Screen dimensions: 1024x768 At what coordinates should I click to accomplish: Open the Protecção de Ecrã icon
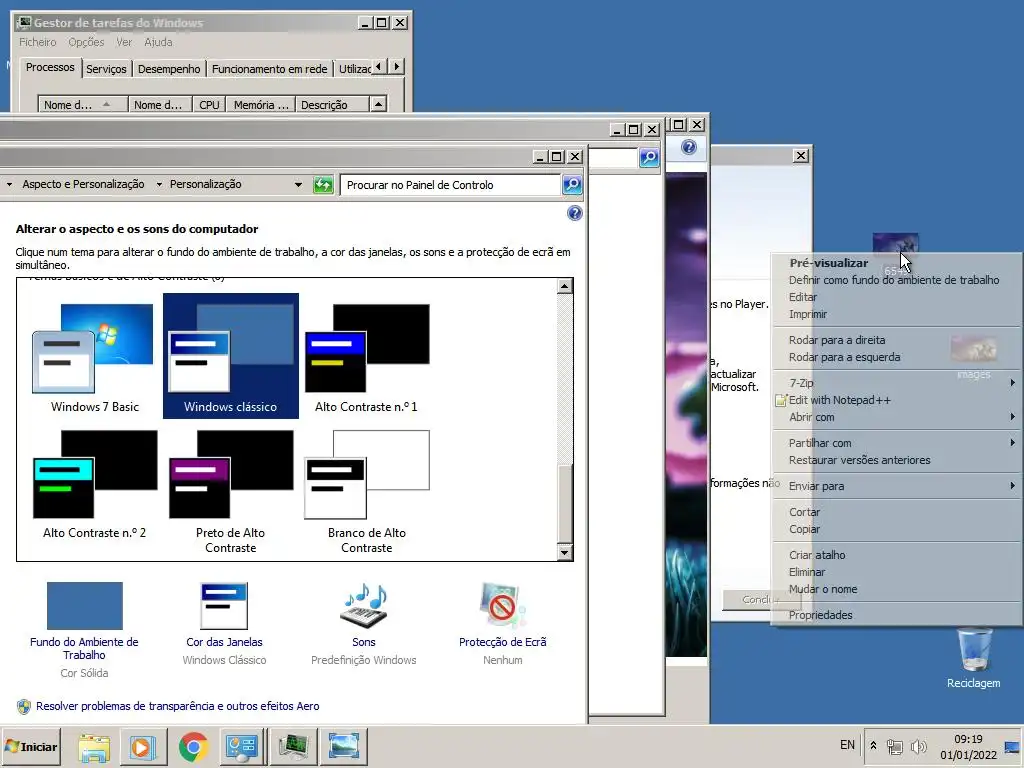[x=502, y=605]
